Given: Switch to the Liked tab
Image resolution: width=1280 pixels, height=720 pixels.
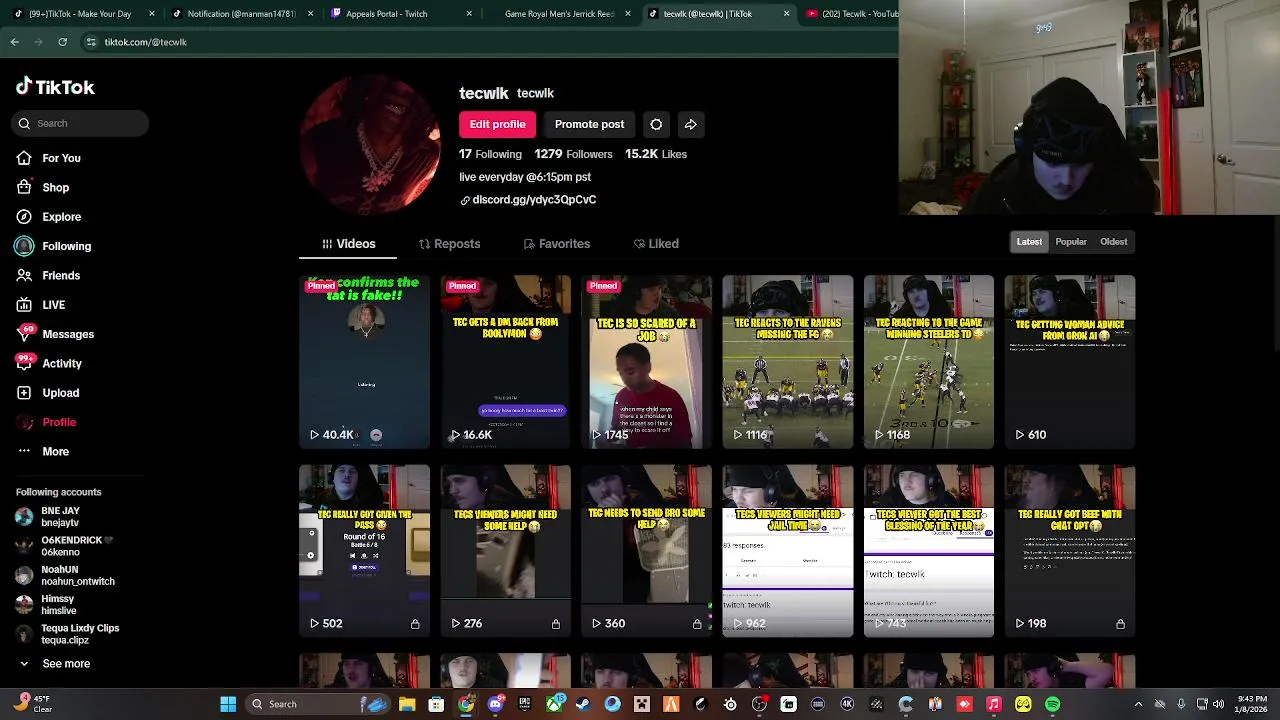Looking at the screenshot, I should 656,244.
